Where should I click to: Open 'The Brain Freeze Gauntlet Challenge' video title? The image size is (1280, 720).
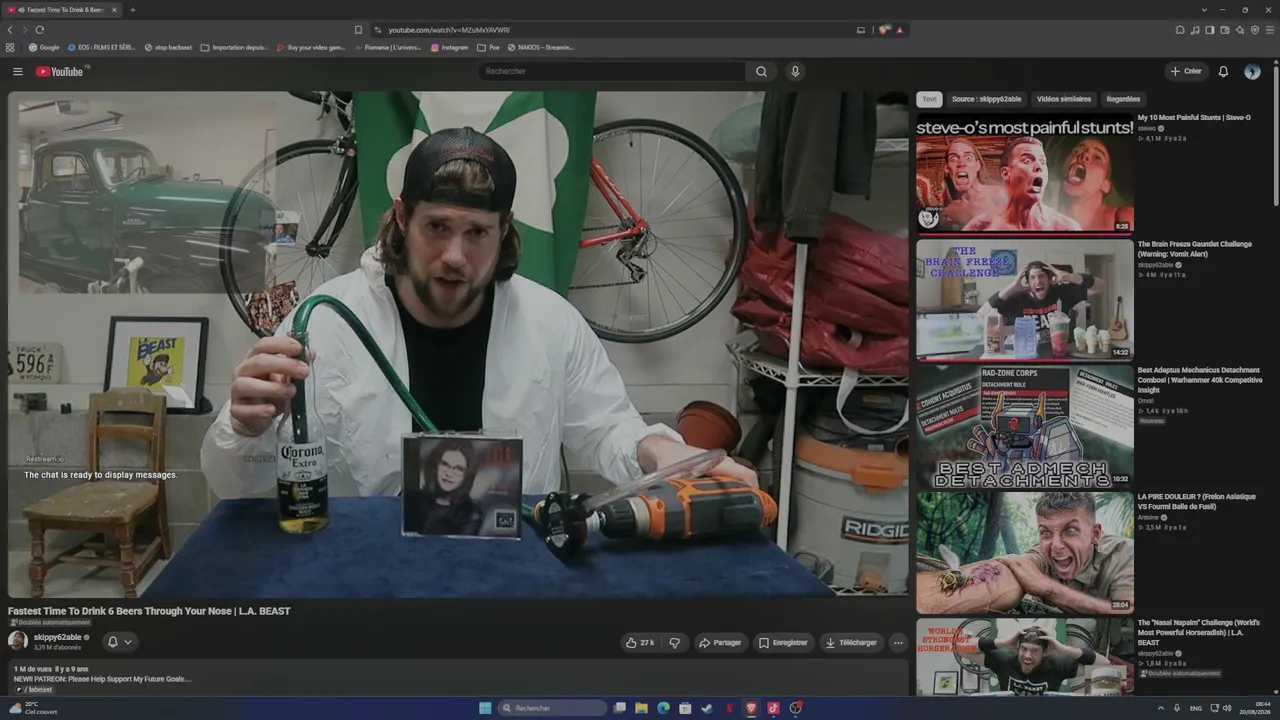(1194, 249)
